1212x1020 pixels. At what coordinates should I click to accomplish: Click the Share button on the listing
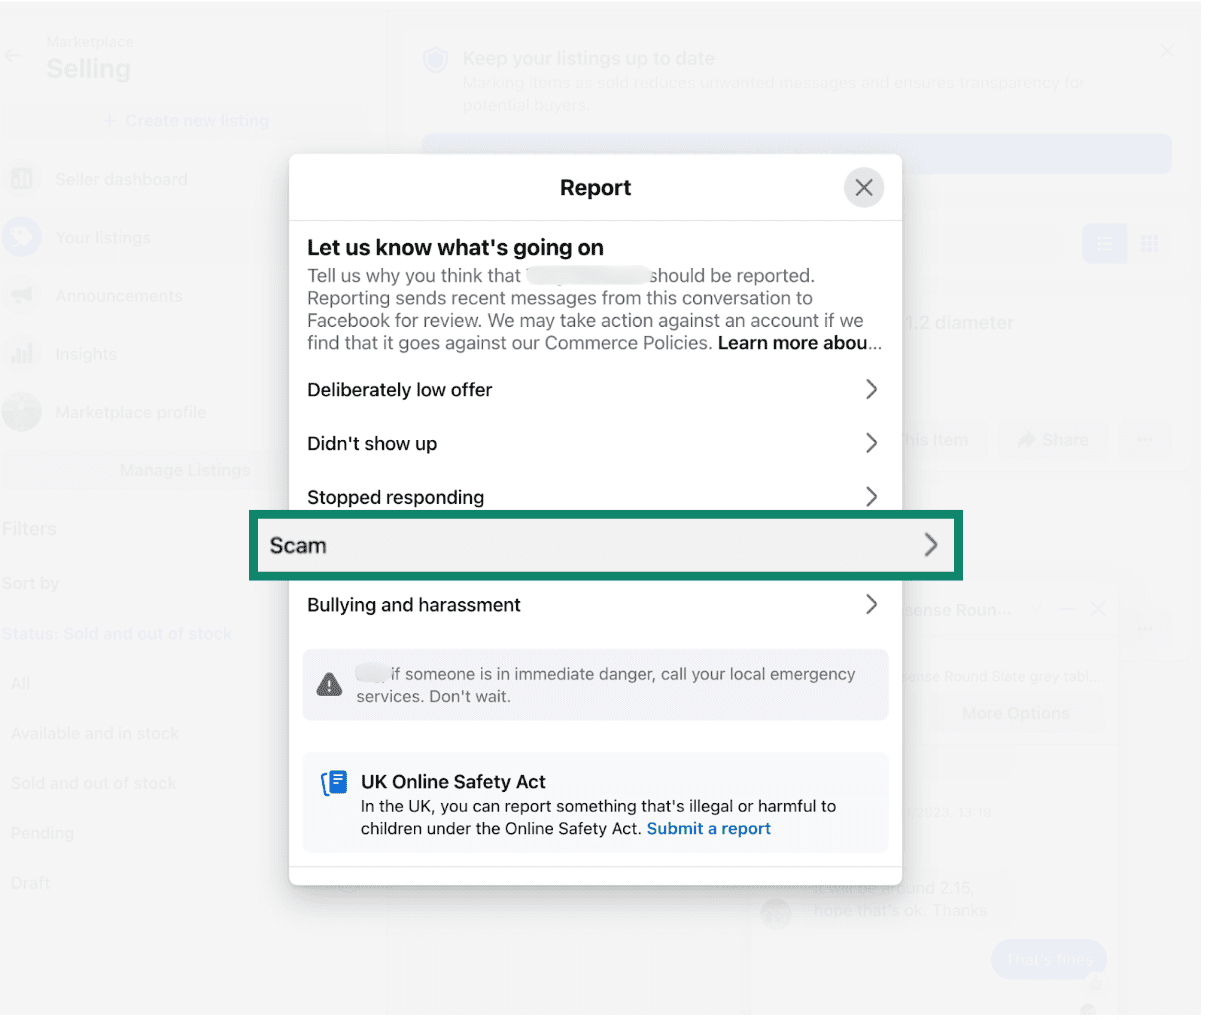pos(1052,440)
